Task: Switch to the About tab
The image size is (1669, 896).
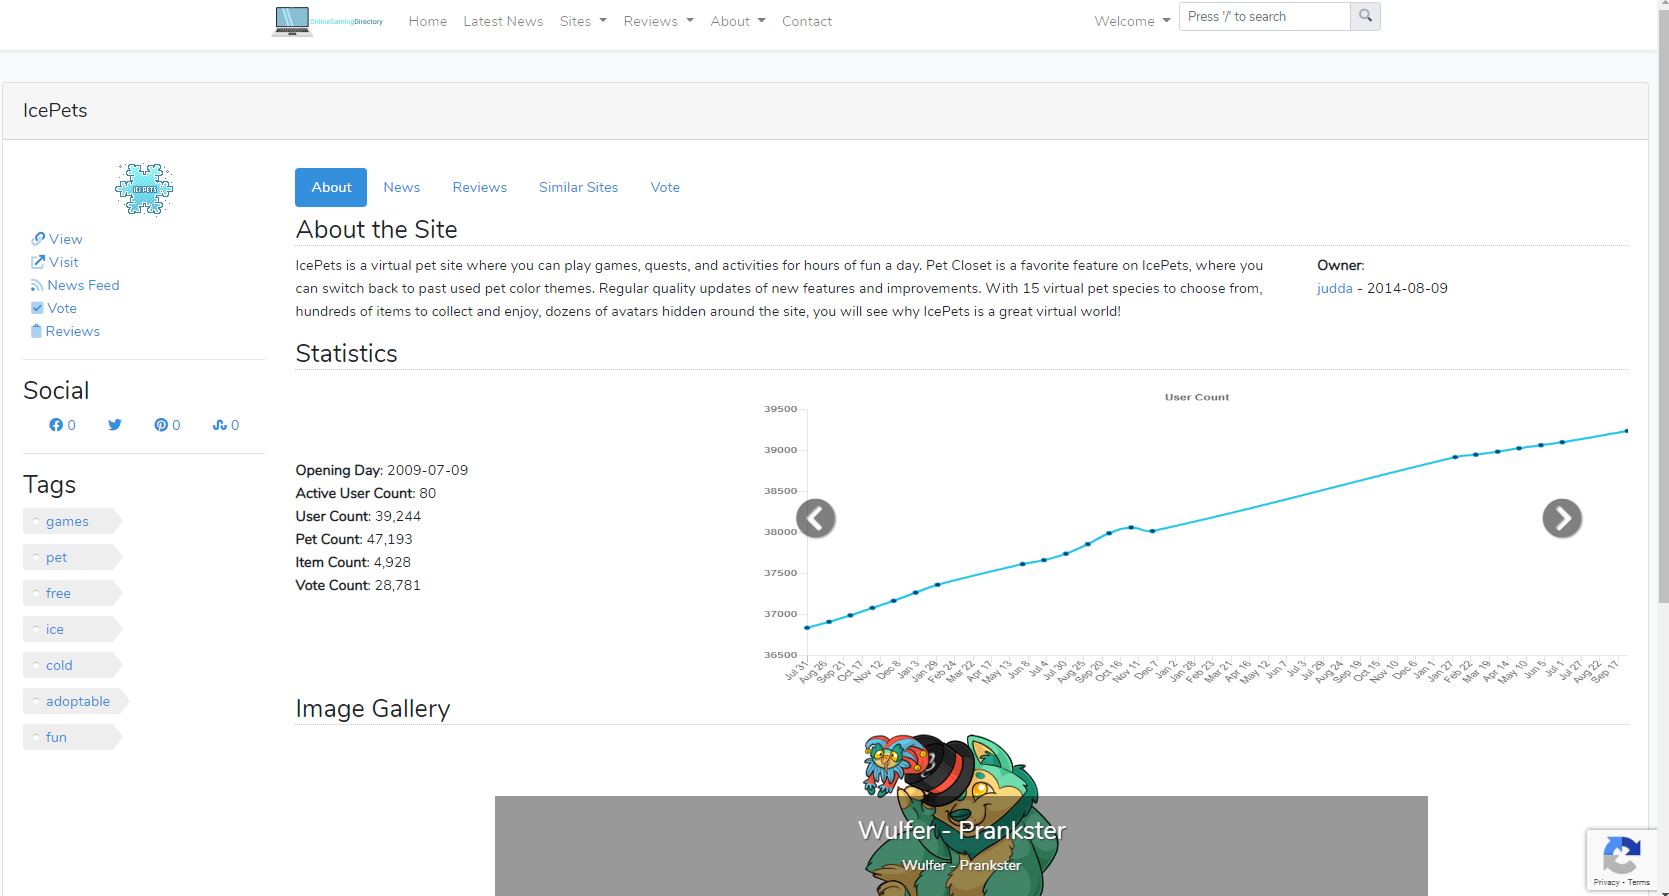Action: click(331, 187)
